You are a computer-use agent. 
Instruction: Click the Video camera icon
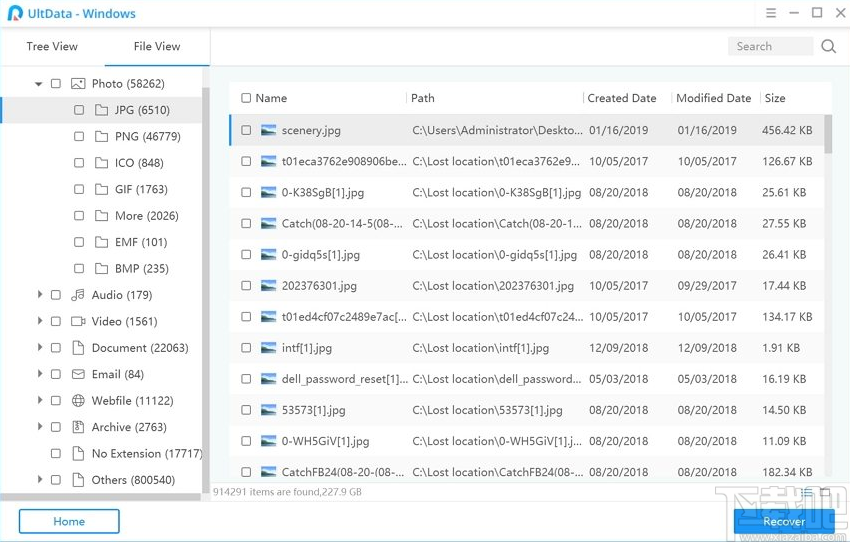pyautogui.click(x=78, y=321)
